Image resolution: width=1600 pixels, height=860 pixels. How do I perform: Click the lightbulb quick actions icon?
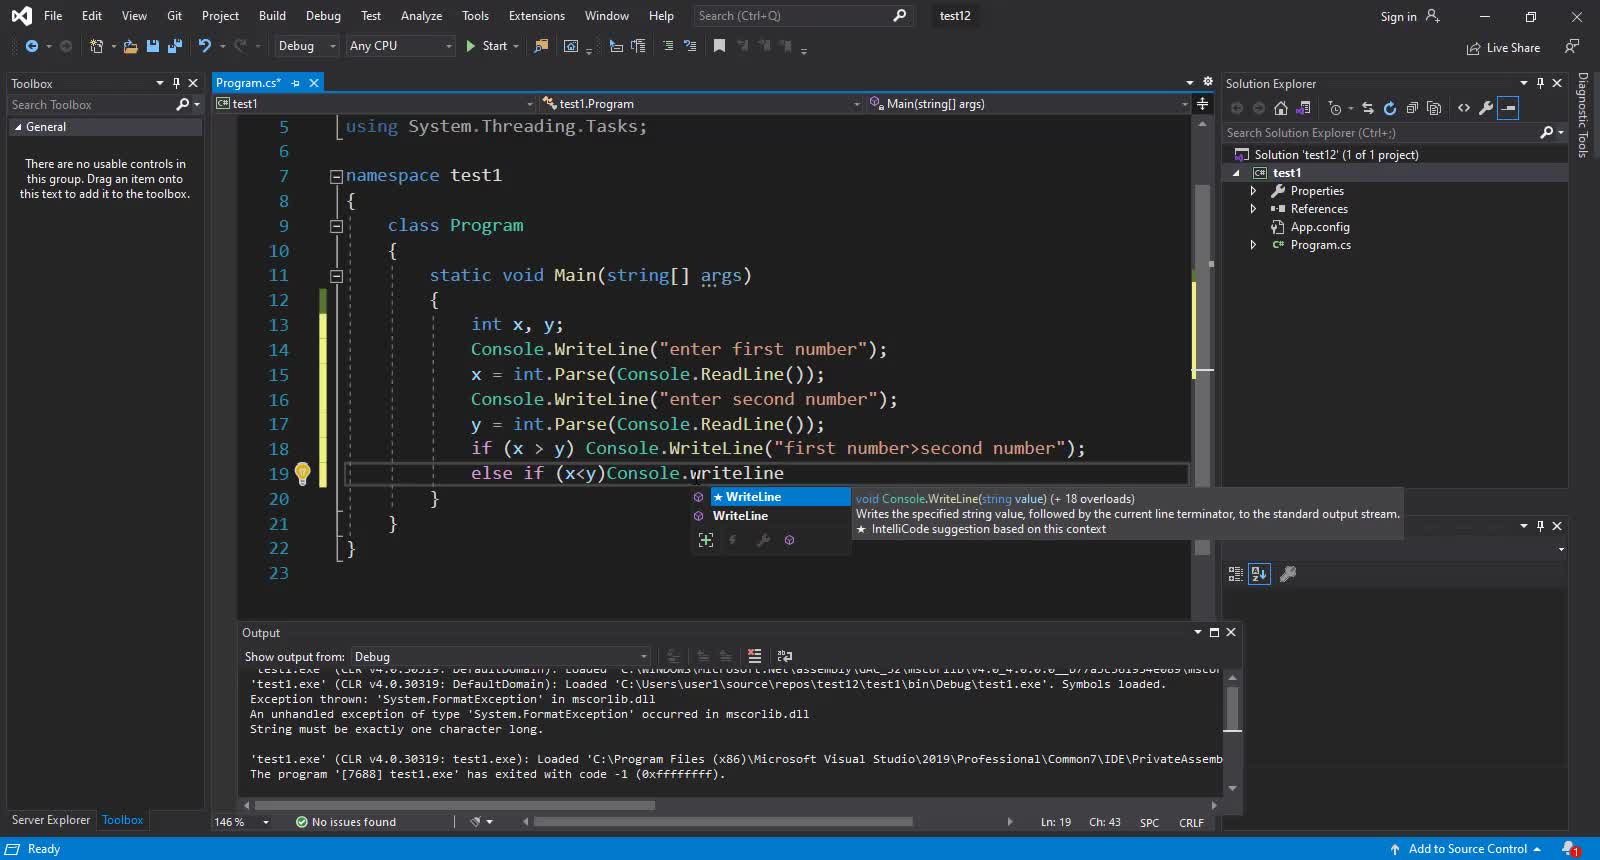tap(302, 473)
